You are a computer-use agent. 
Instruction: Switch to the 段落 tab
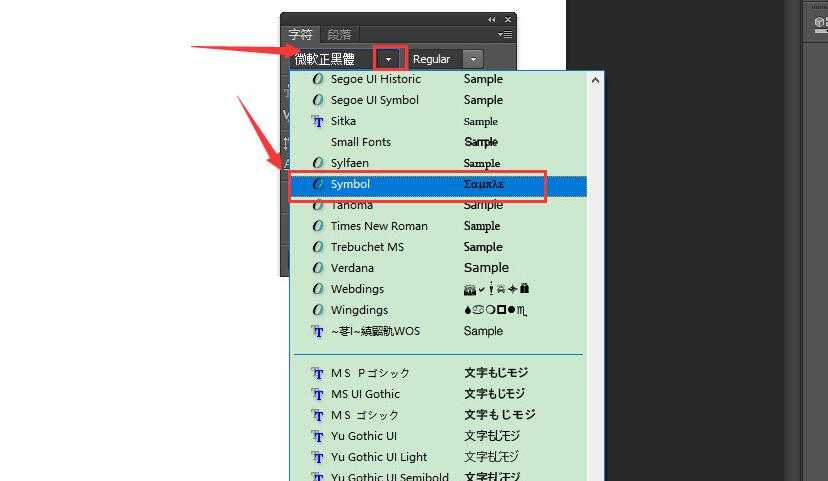click(x=339, y=35)
